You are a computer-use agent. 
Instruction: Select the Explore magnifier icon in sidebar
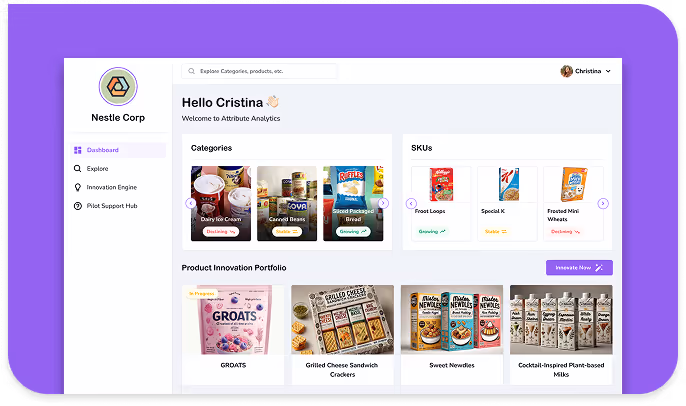77,168
